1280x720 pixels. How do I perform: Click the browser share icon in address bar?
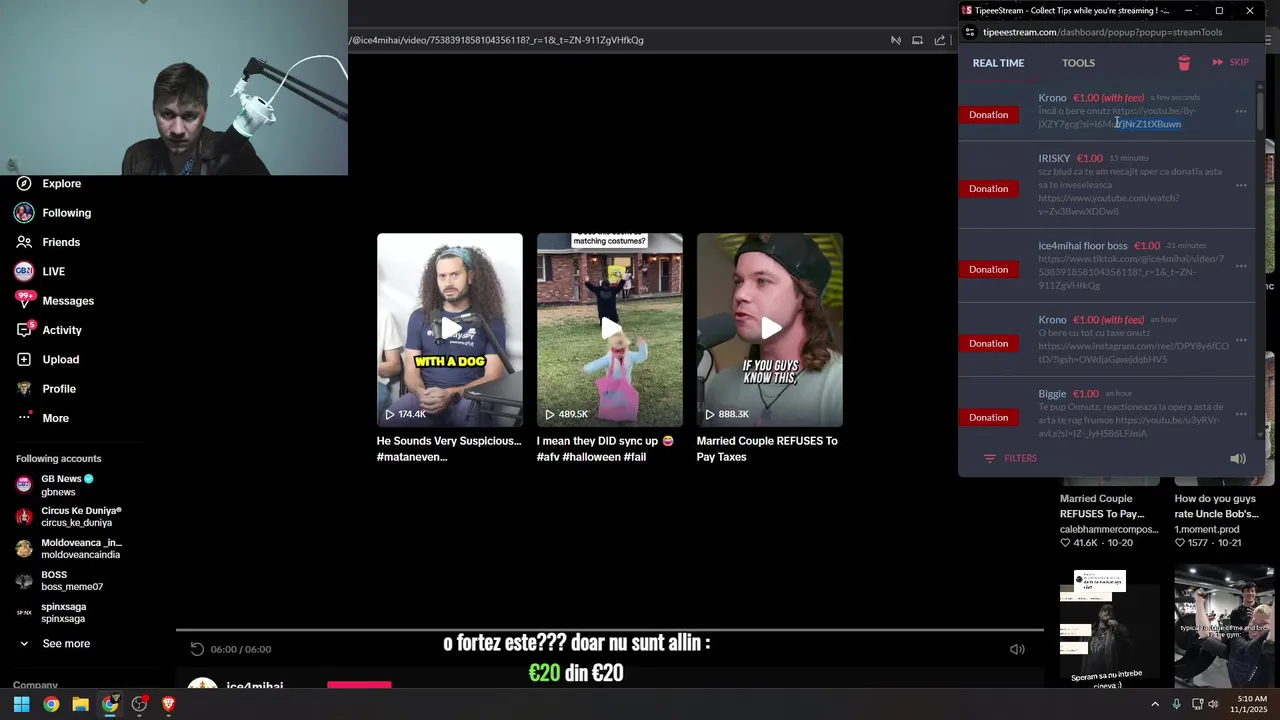[940, 40]
